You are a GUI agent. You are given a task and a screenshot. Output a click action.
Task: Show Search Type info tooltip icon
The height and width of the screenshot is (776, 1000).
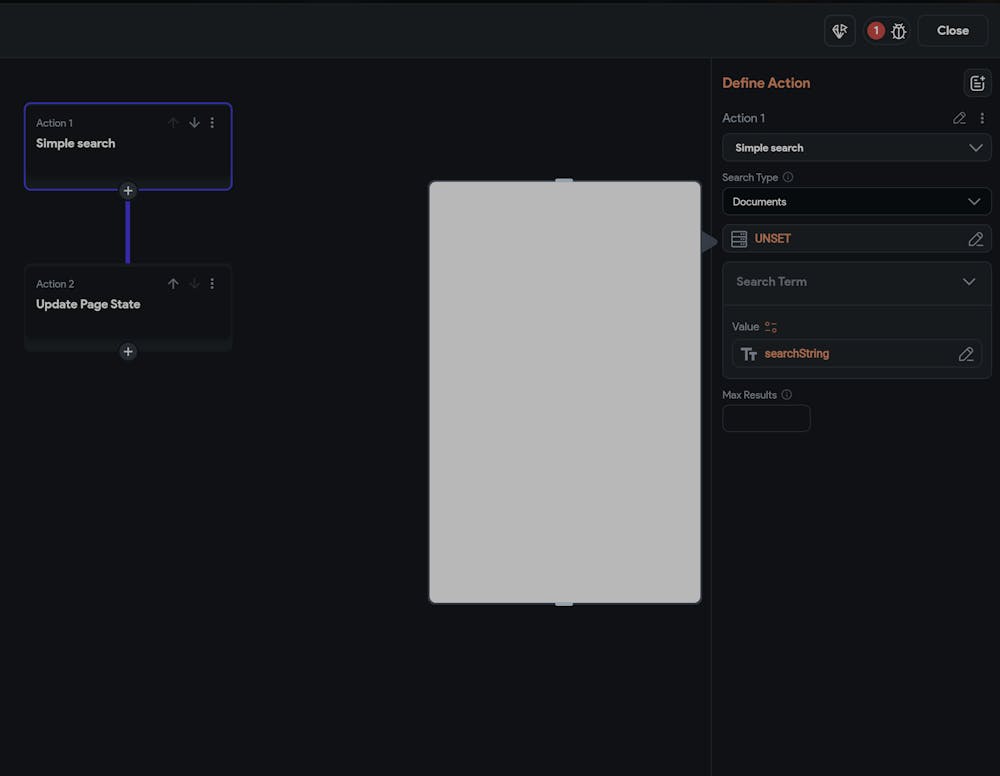[x=788, y=177]
